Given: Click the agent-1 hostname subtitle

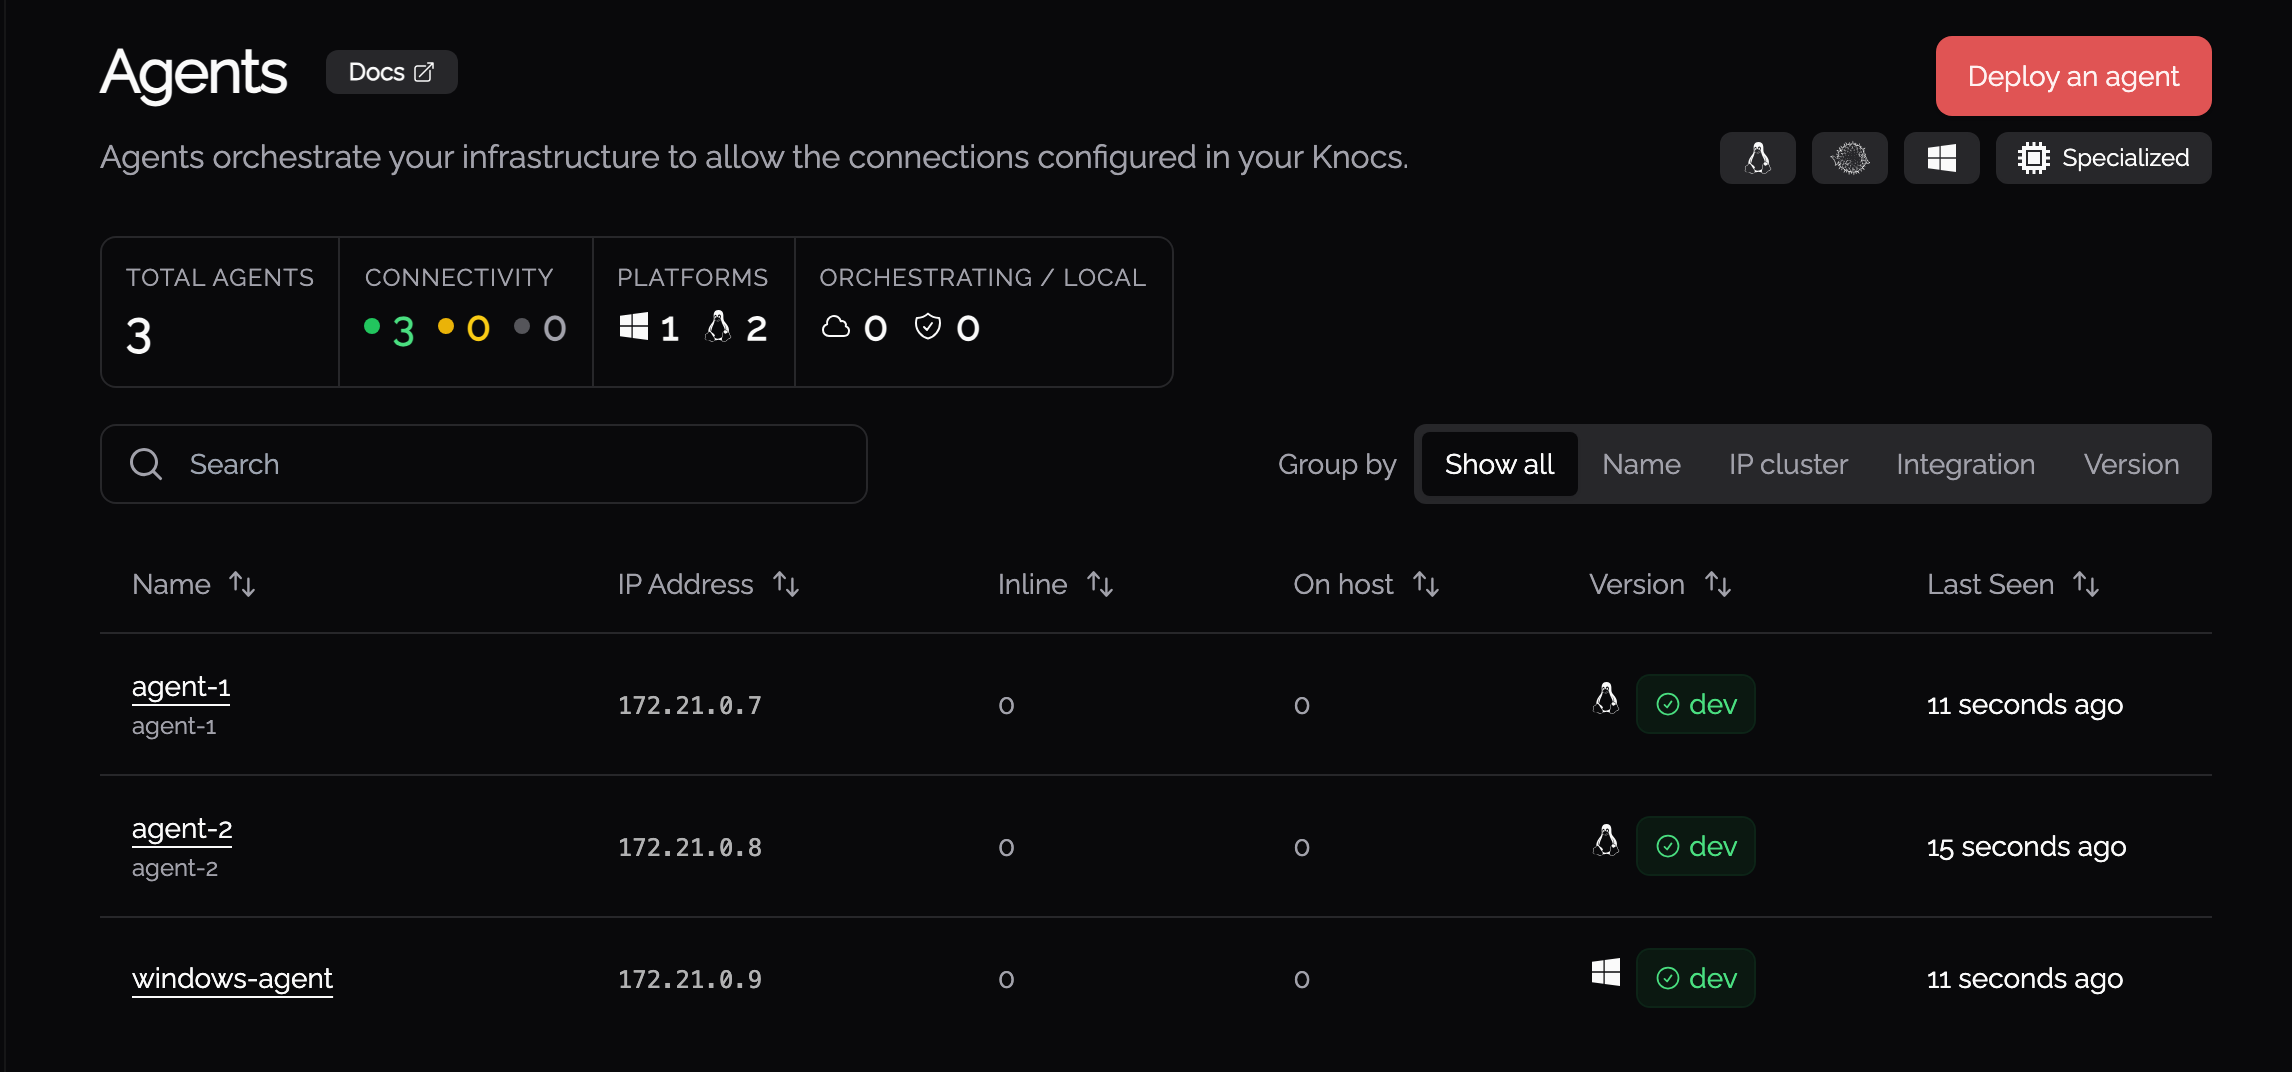Looking at the screenshot, I should point(174,726).
